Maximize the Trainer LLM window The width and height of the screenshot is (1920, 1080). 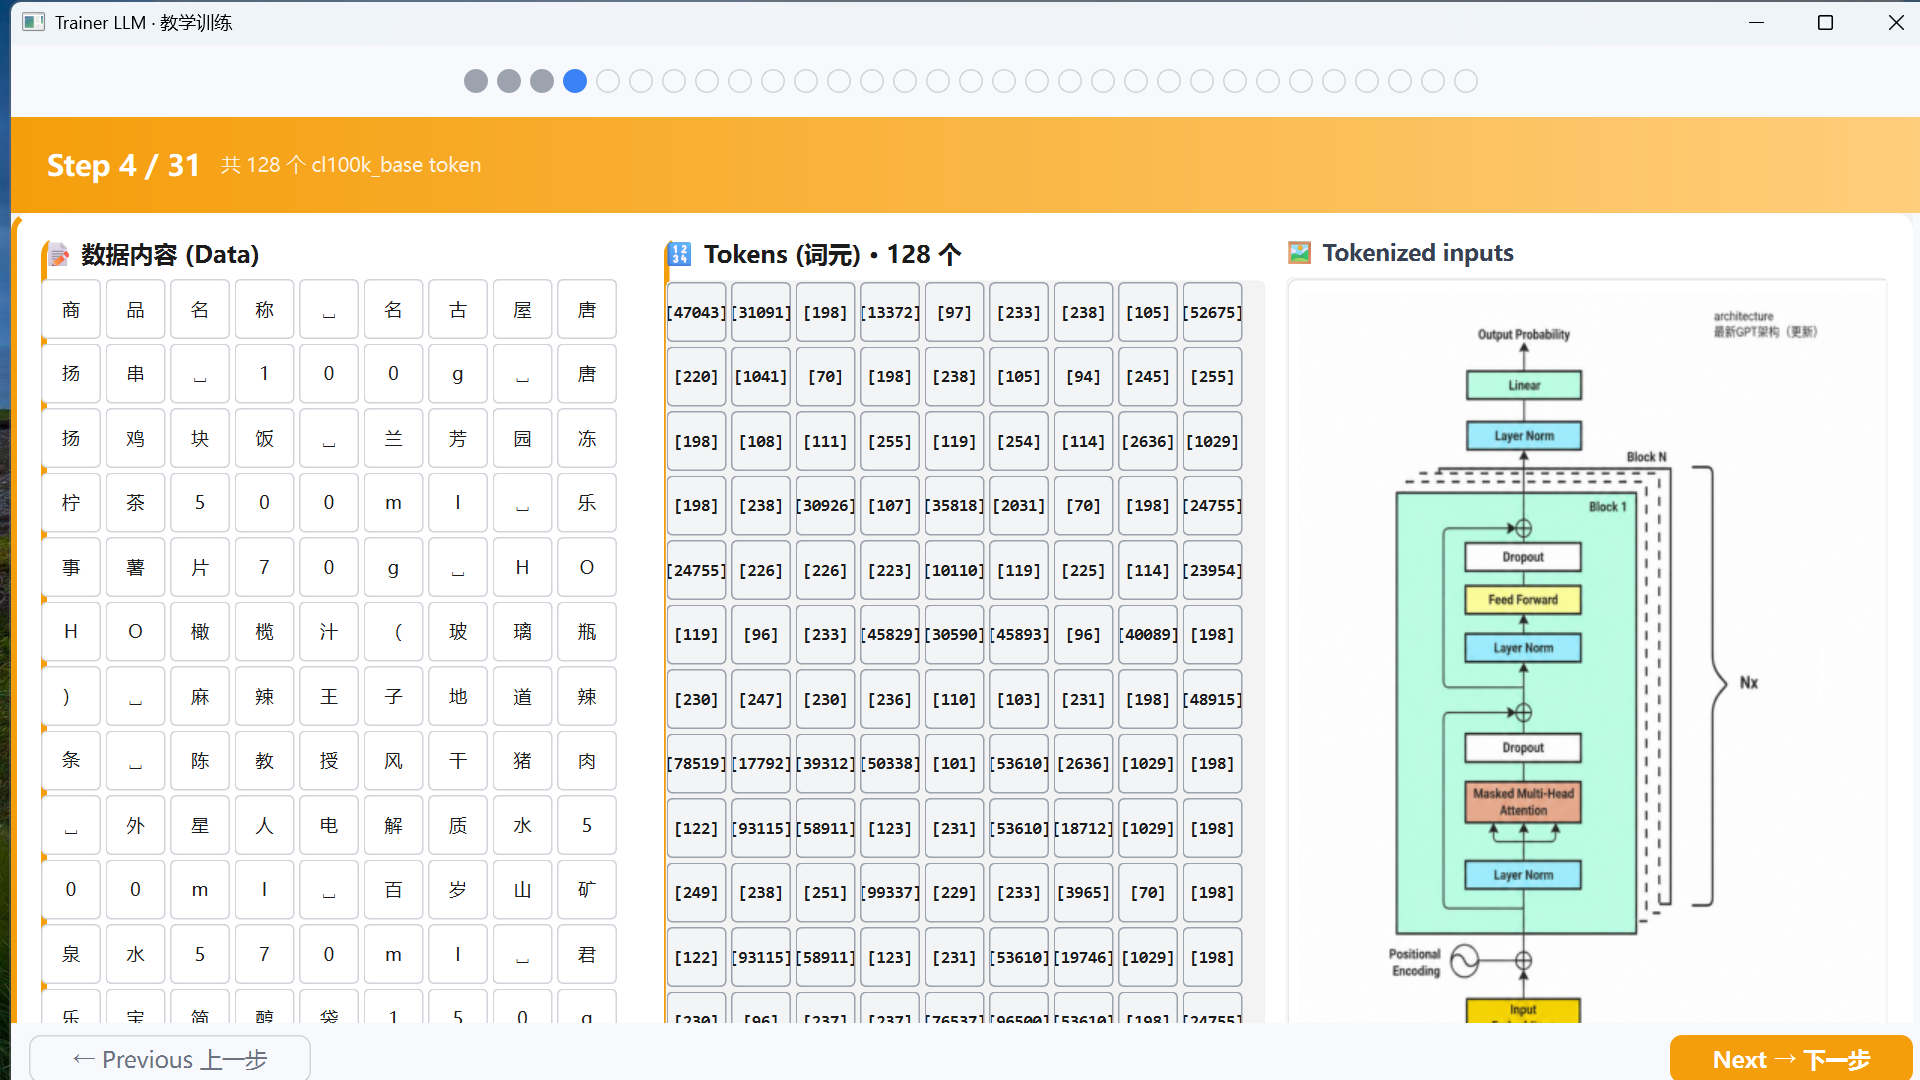[x=1825, y=22]
